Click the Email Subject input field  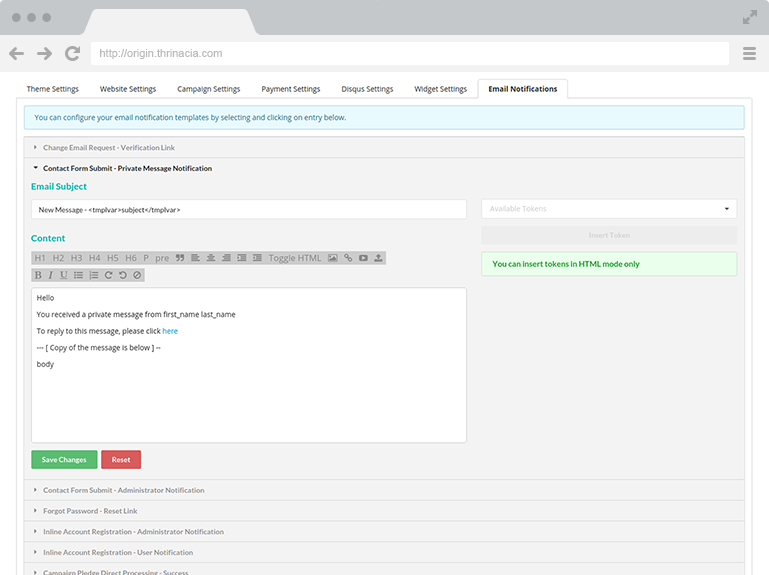point(249,209)
